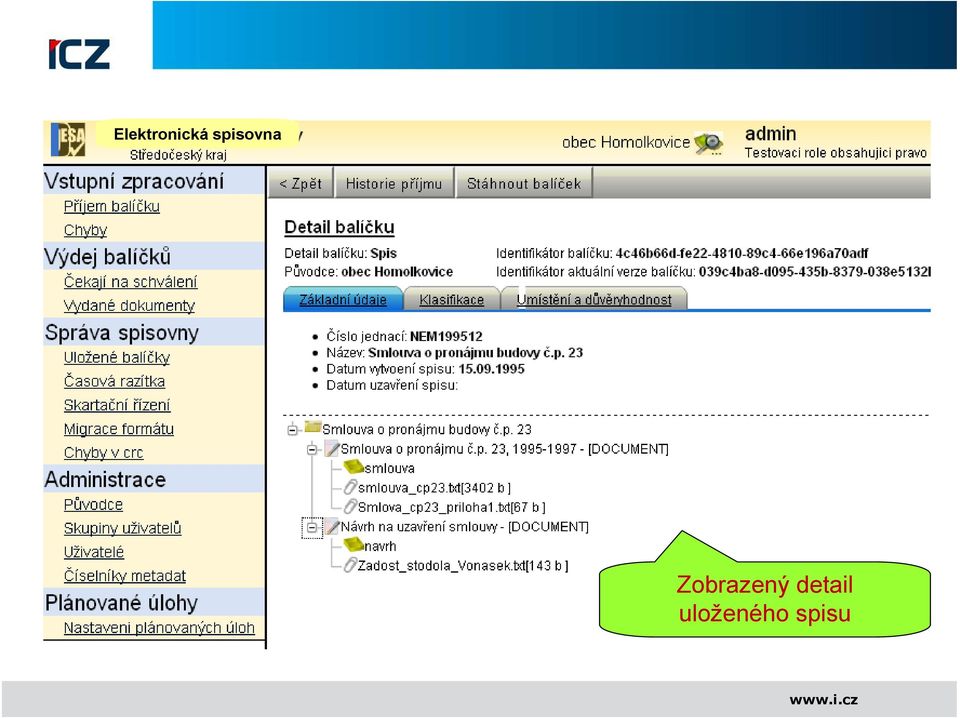The width and height of the screenshot is (960, 718).
Task: Open the Příjem balíčku link
Action: click(x=111, y=206)
